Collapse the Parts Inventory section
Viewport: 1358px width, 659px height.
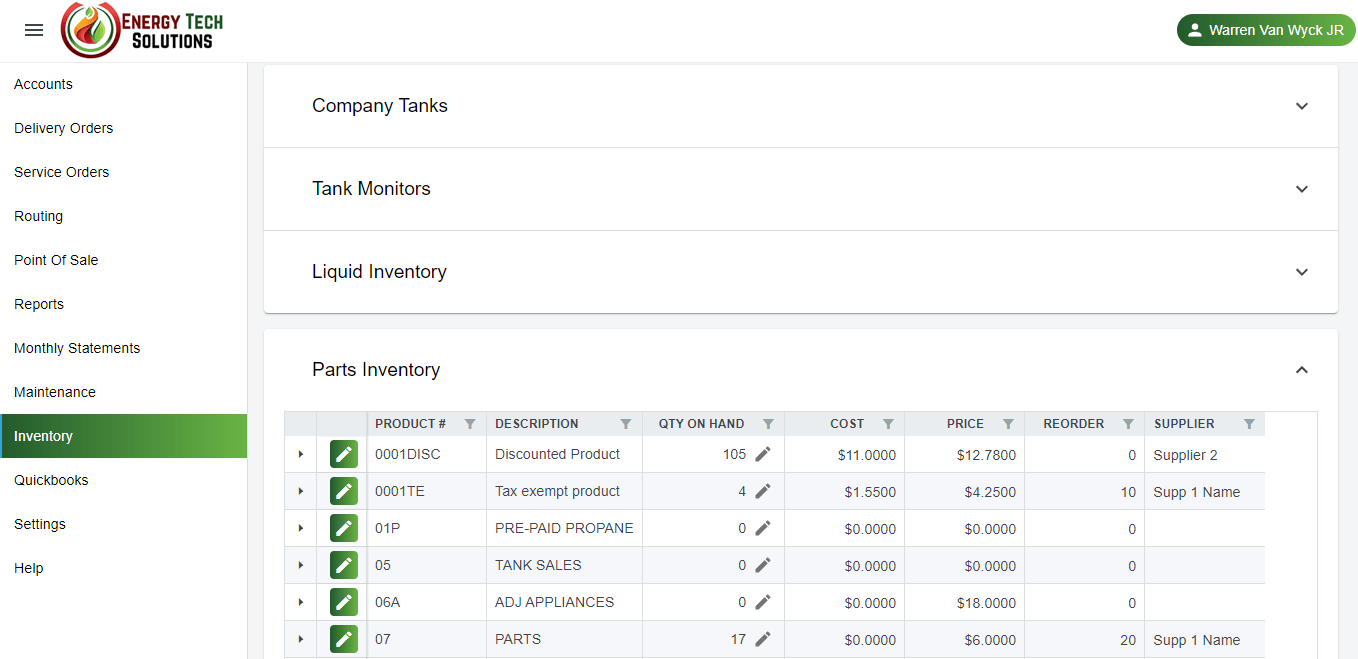[x=1301, y=370]
